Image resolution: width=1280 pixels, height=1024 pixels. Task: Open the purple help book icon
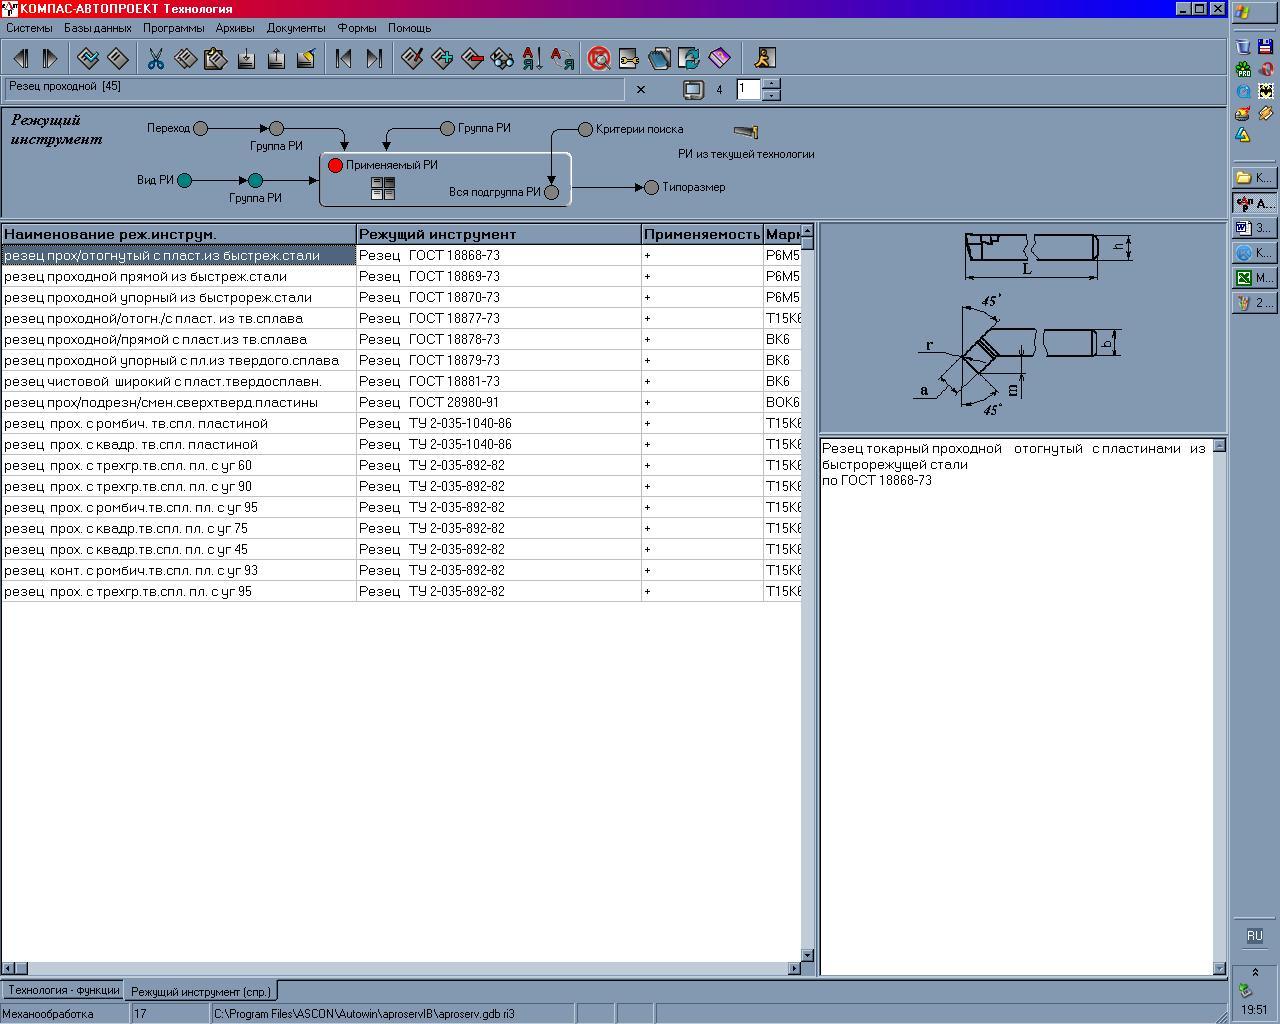[x=719, y=58]
